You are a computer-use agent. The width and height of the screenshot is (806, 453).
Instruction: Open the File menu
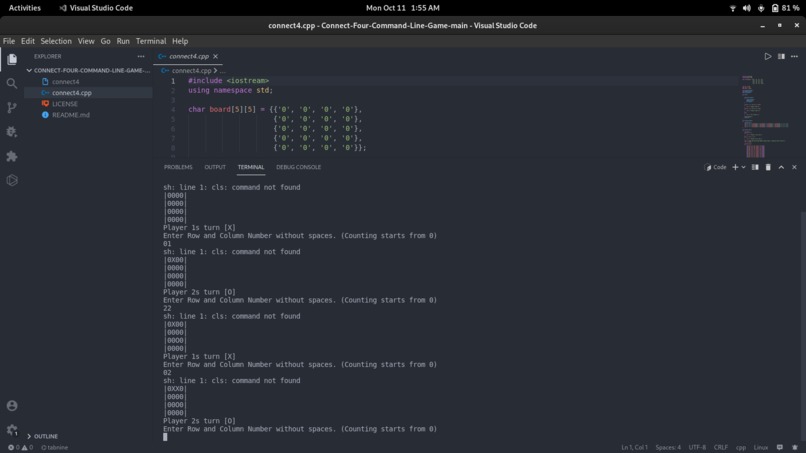(x=9, y=41)
